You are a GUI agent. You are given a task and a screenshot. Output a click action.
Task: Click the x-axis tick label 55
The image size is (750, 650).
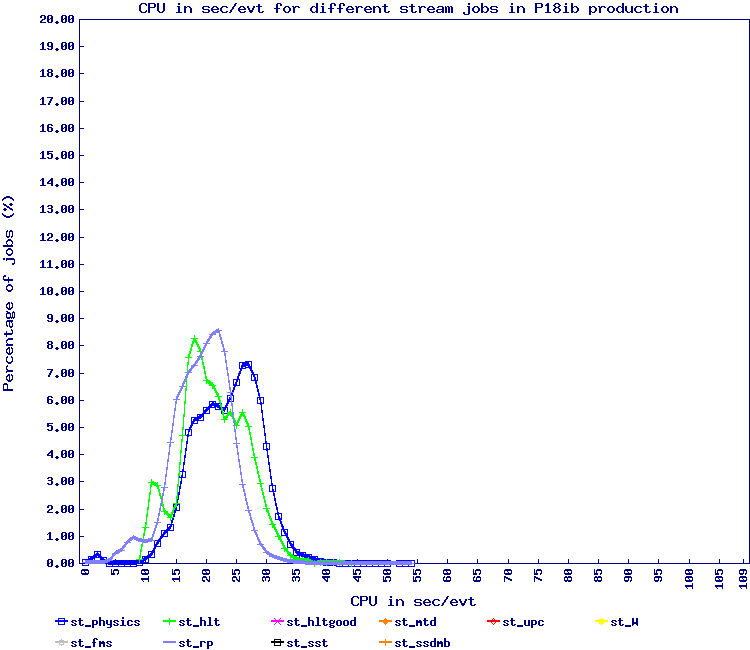(x=417, y=575)
